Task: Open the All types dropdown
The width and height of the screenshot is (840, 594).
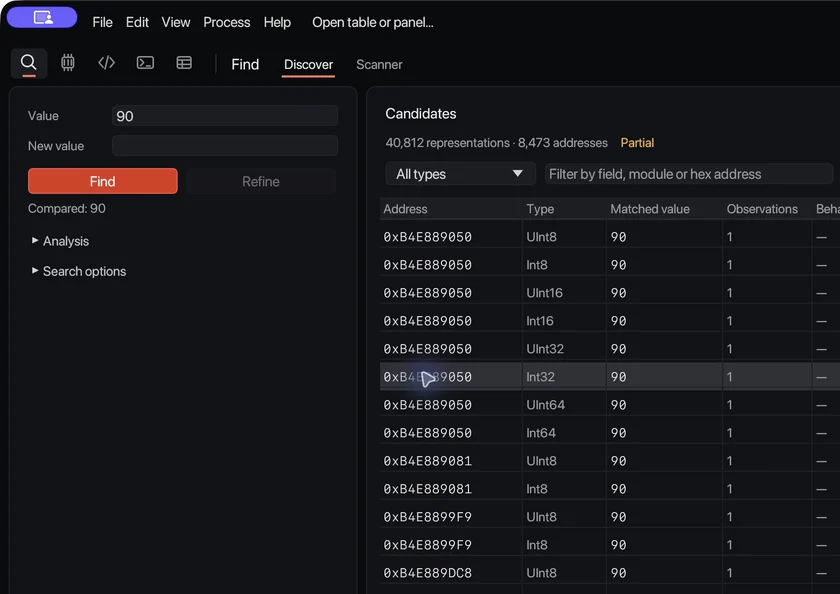Action: pyautogui.click(x=460, y=174)
